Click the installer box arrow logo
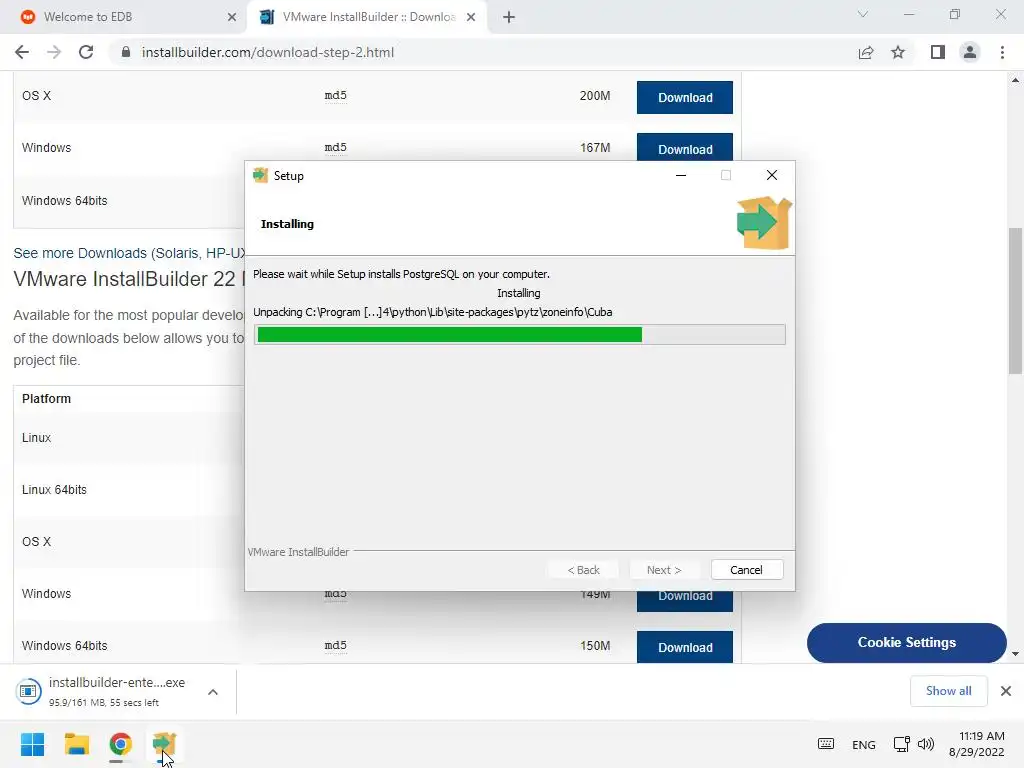The height and width of the screenshot is (768, 1024). coord(764,223)
